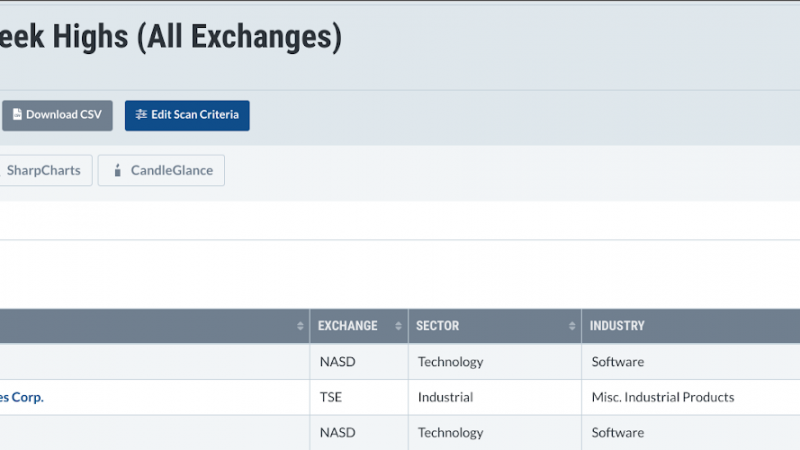Sort by the Sector column arrows
The height and width of the screenshot is (450, 800).
[x=572, y=326]
